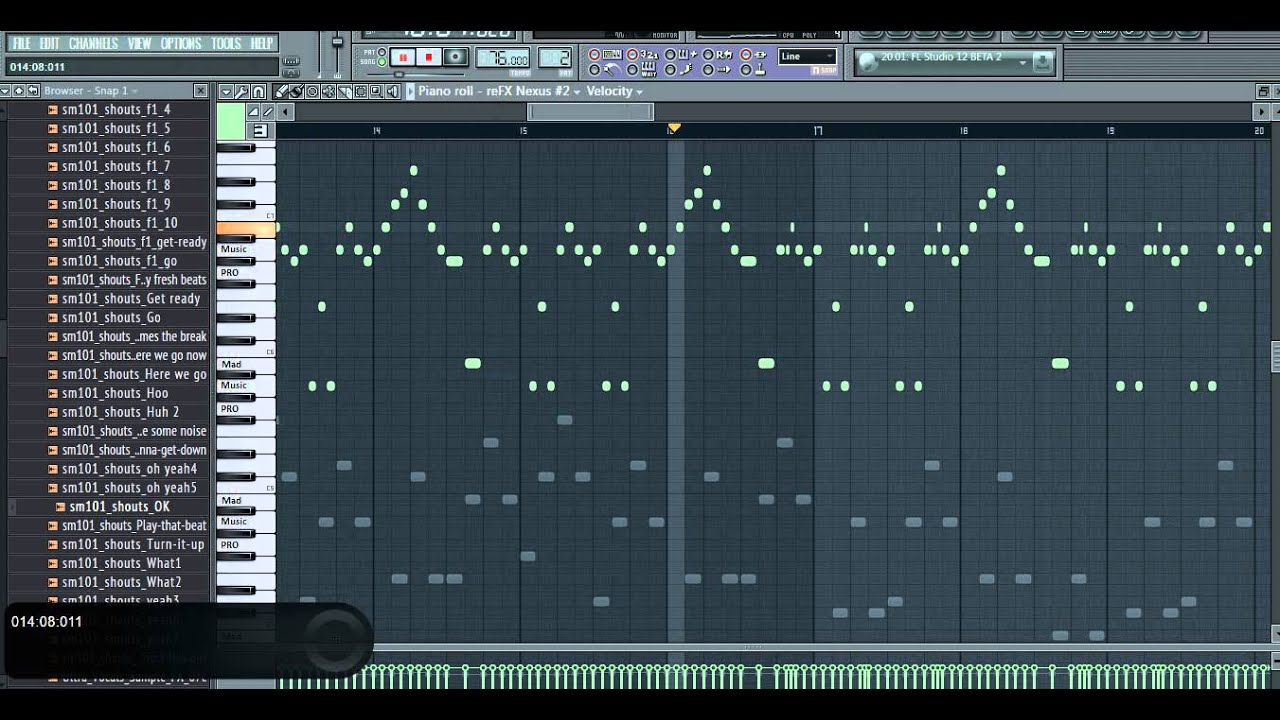Stop playback with the stop button

(428, 57)
